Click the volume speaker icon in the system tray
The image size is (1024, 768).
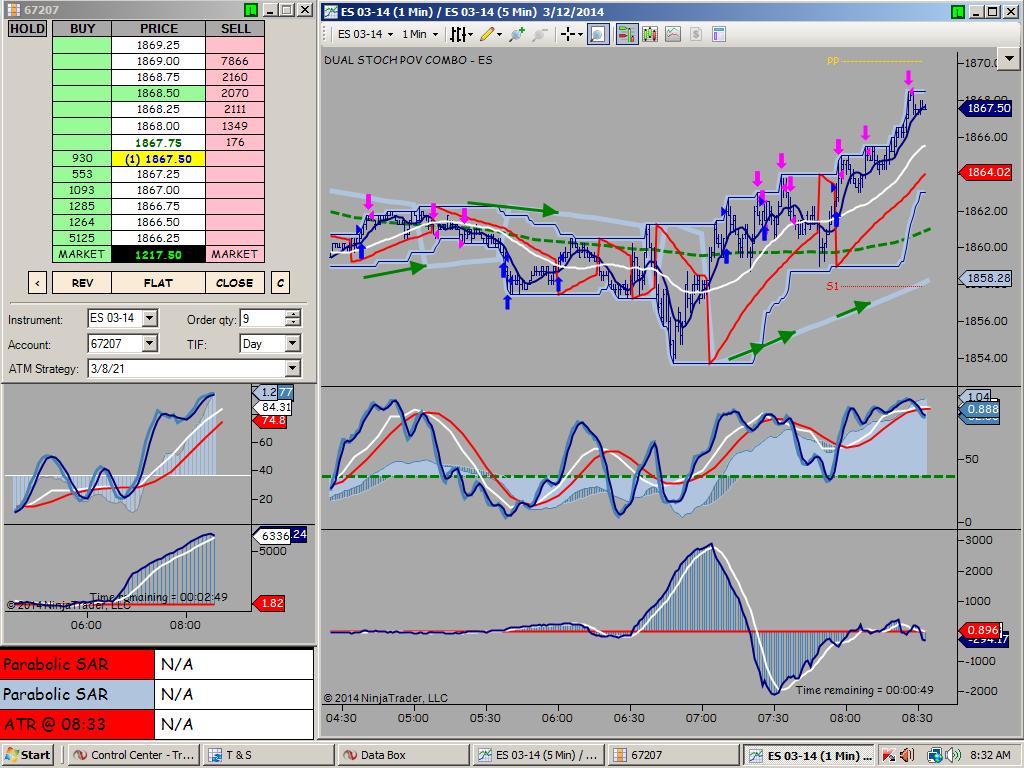954,755
